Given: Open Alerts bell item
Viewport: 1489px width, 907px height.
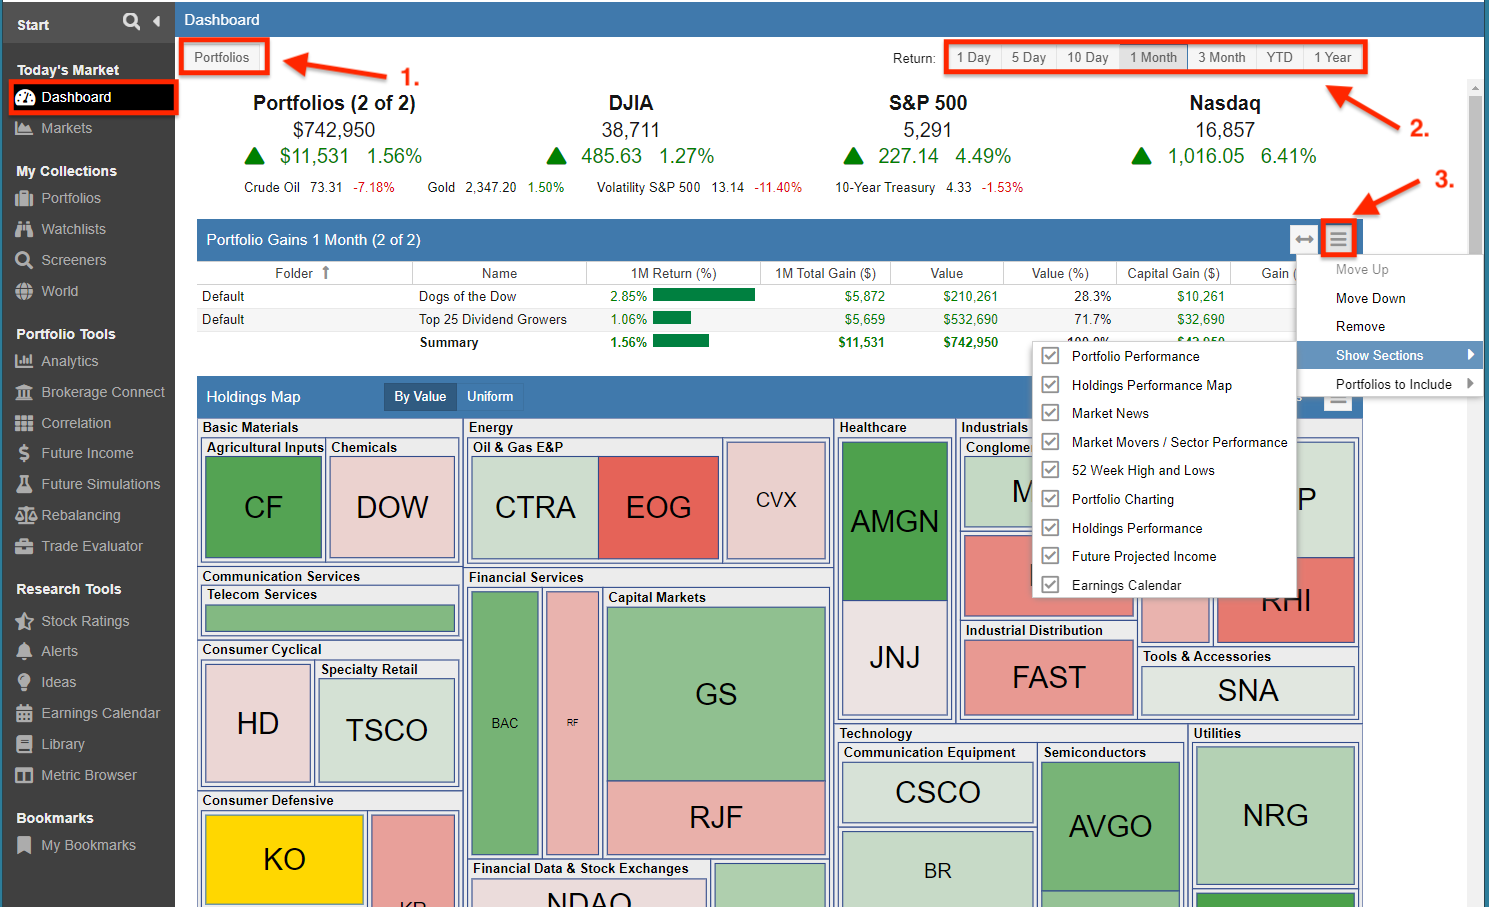Looking at the screenshot, I should [x=59, y=651].
